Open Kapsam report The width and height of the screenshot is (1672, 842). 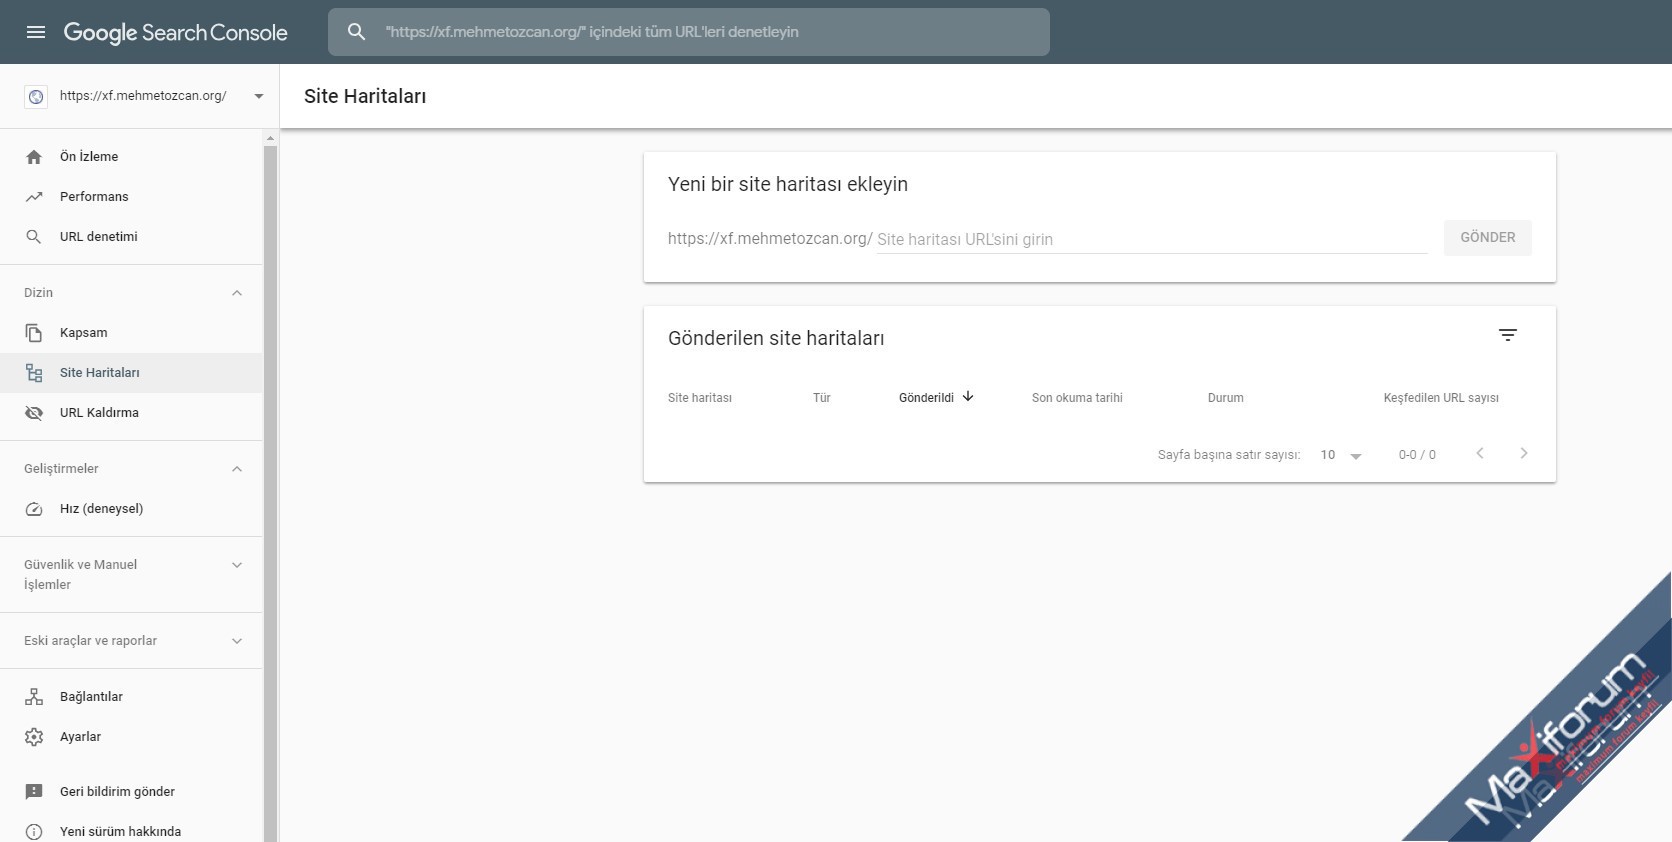click(131, 333)
